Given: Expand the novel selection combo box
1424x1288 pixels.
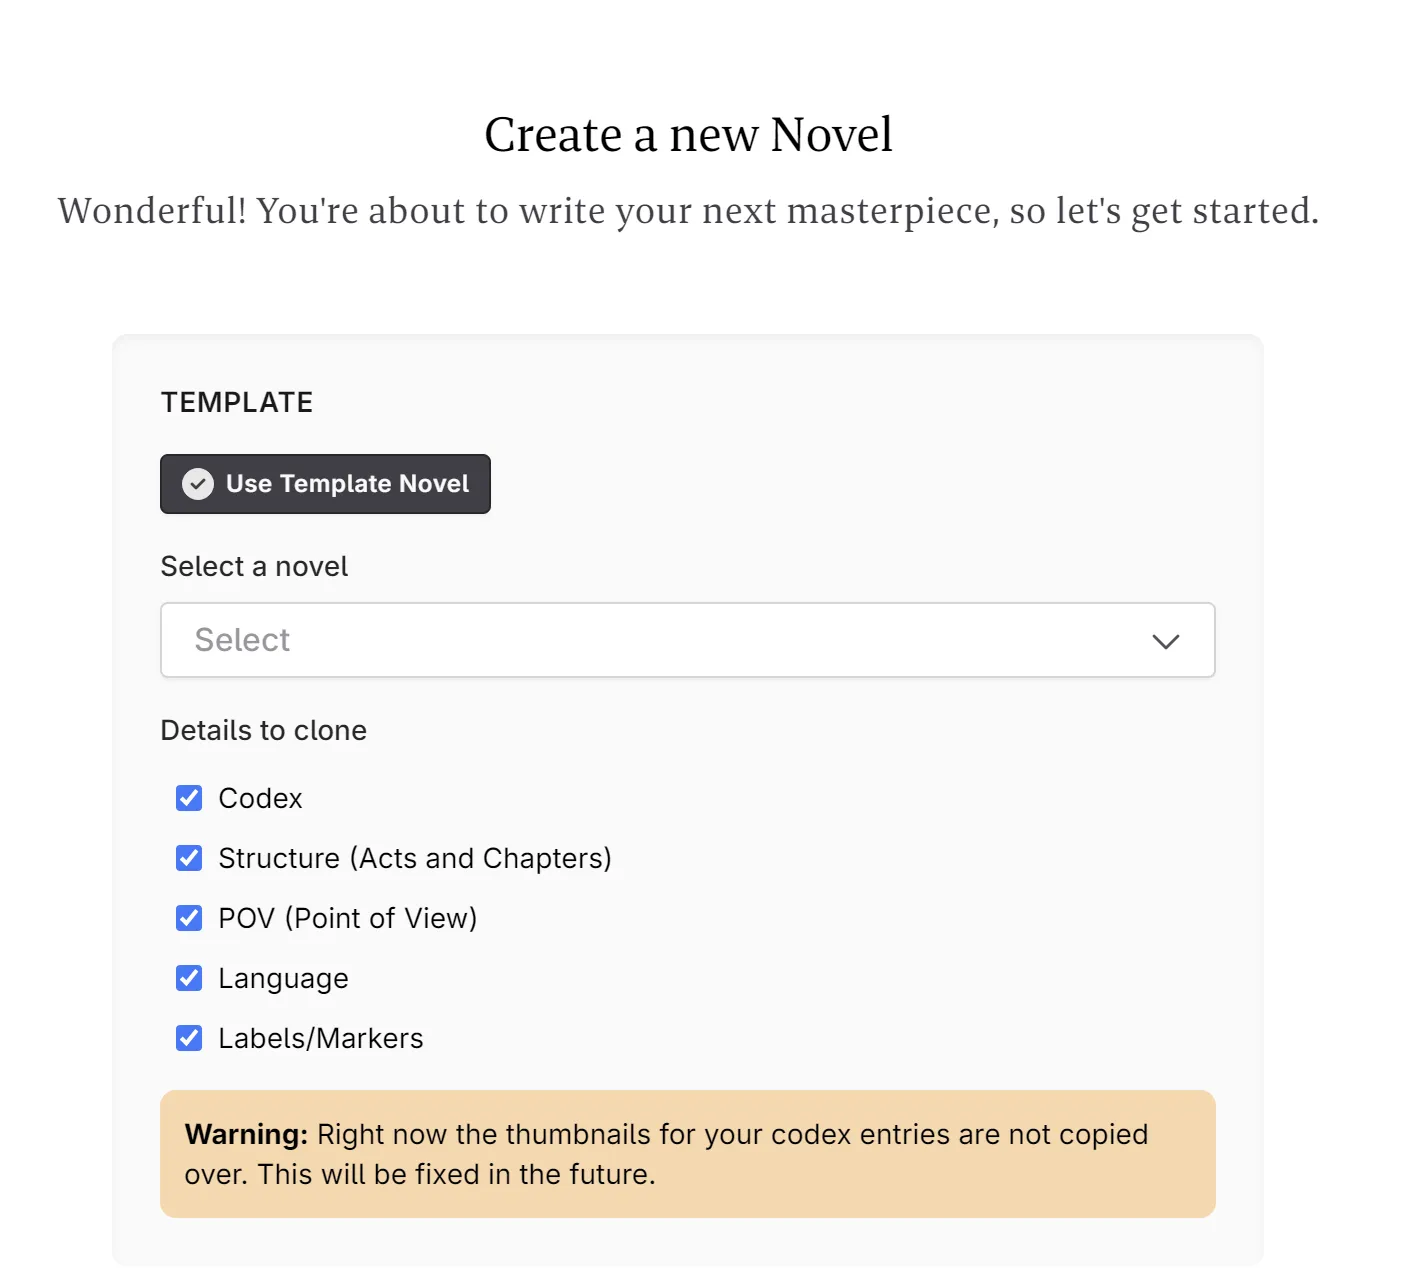Looking at the screenshot, I should click(687, 640).
